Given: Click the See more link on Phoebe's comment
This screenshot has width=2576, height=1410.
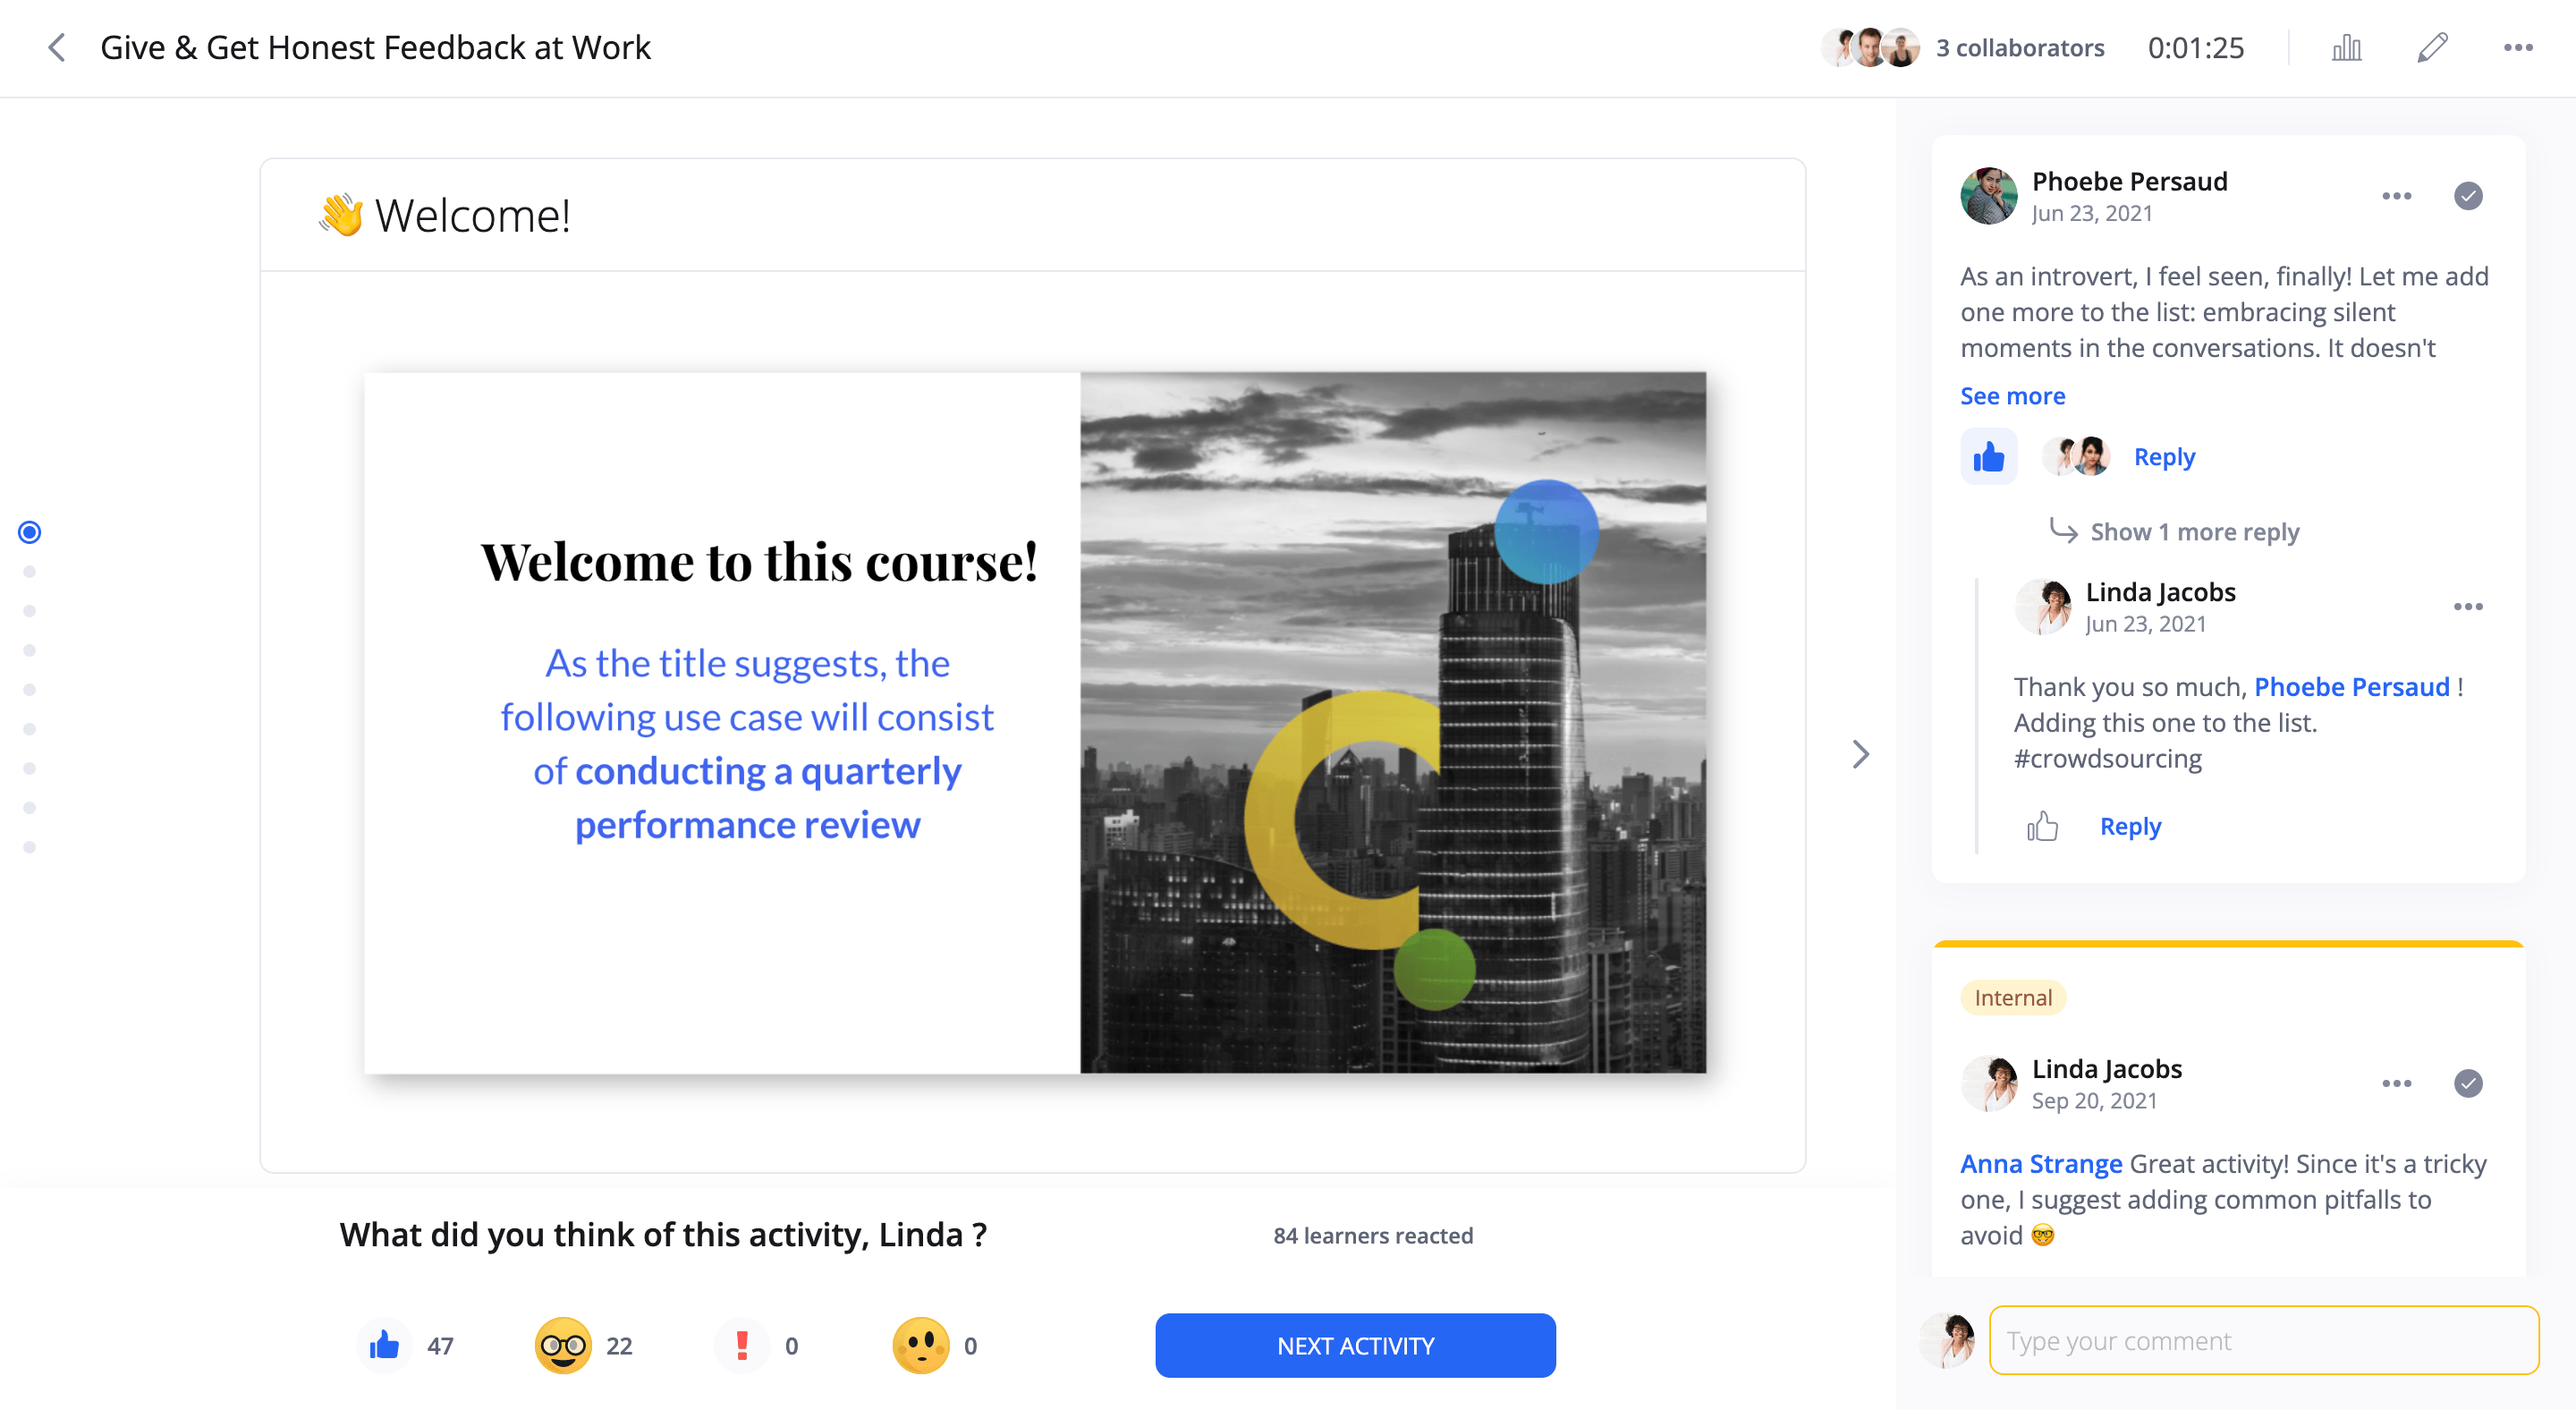Looking at the screenshot, I should 2012,395.
